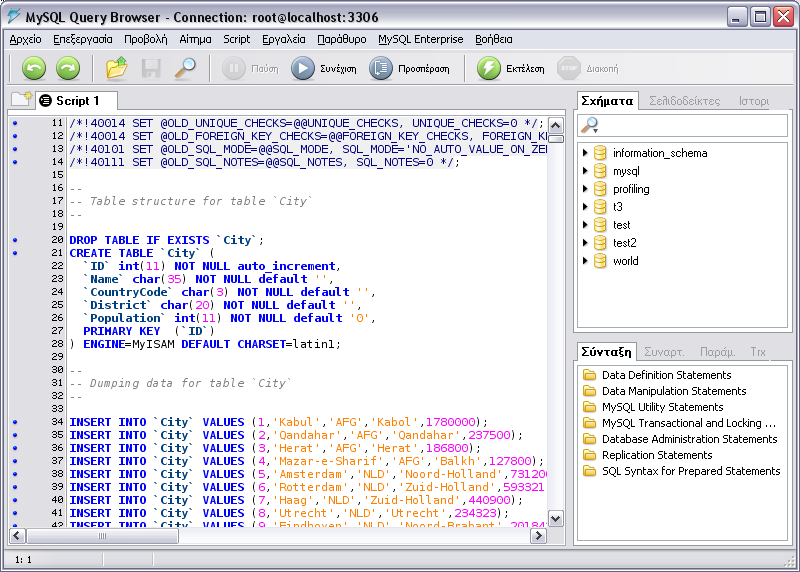Select the Script 1 tab

tap(78, 101)
